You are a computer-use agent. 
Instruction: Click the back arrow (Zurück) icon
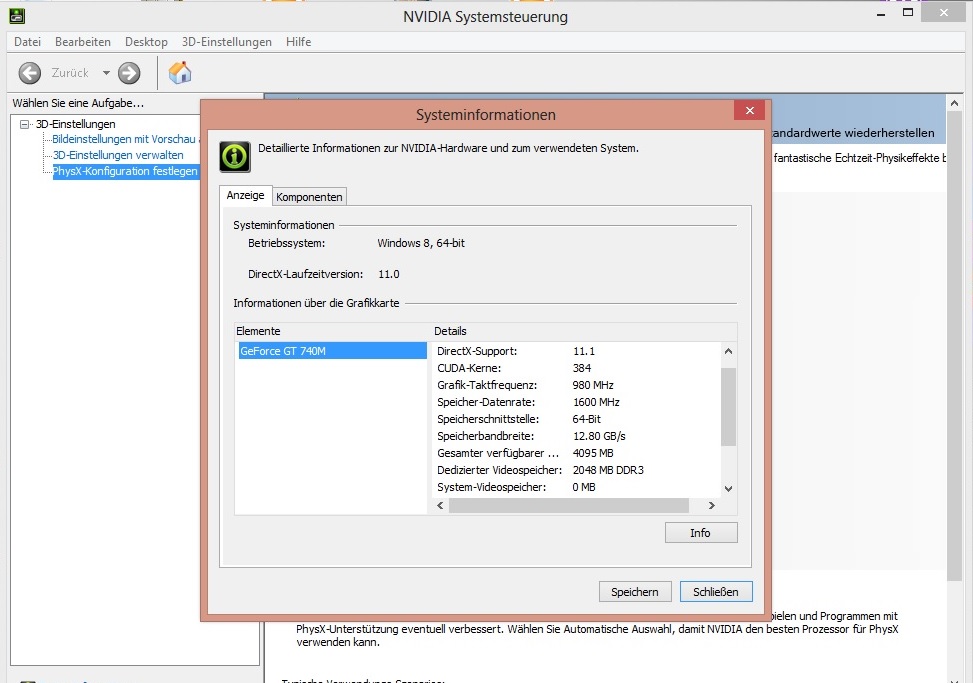click(30, 73)
